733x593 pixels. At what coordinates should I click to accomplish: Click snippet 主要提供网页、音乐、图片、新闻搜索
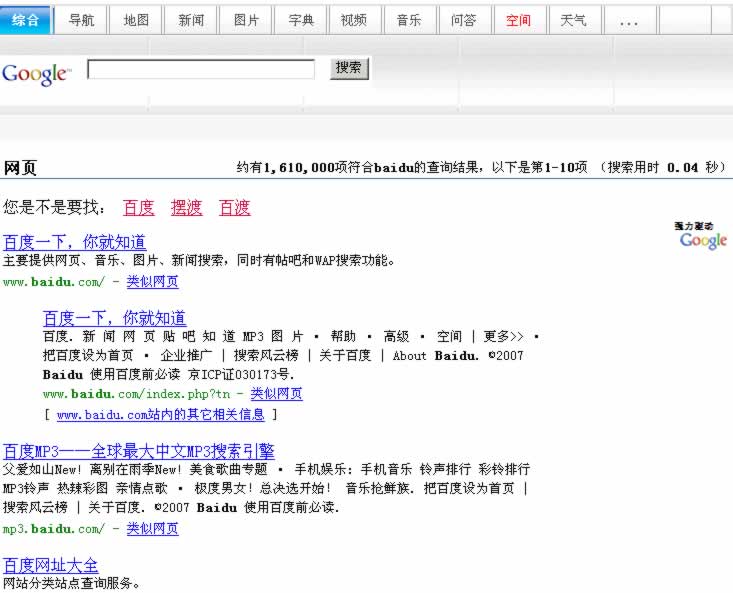(x=115, y=260)
